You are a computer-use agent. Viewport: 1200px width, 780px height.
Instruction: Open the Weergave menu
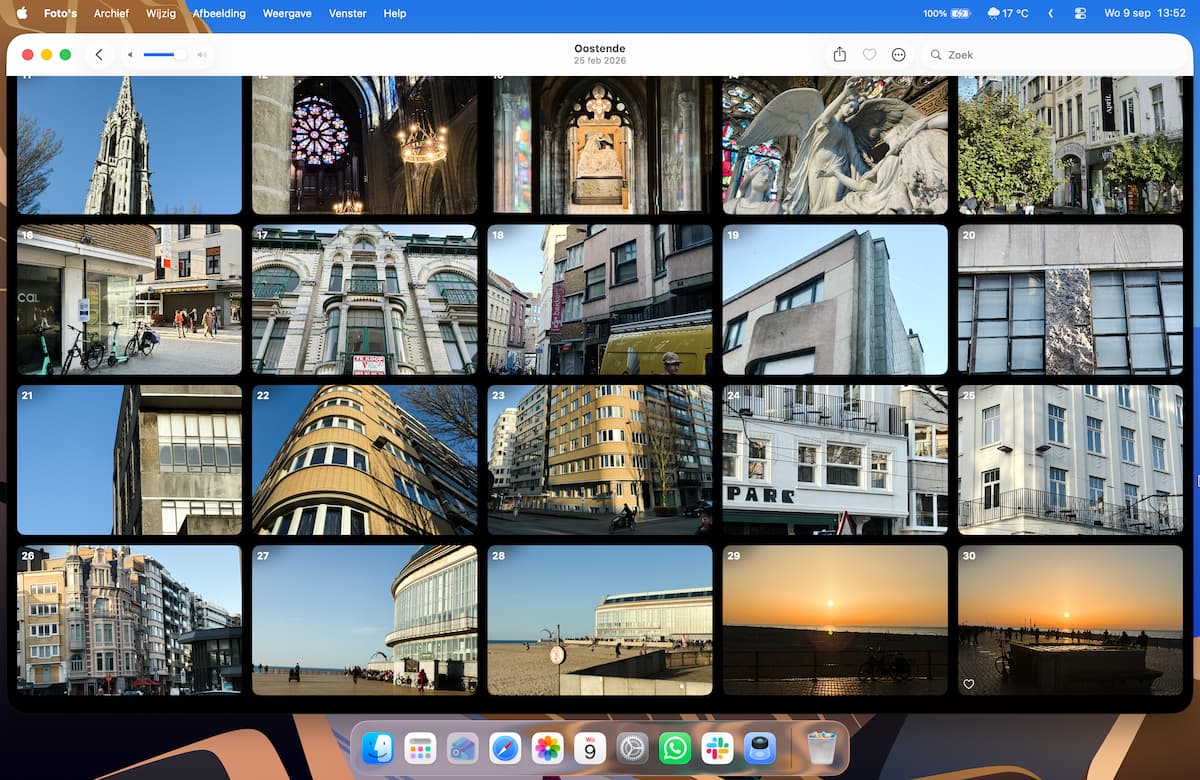point(285,14)
